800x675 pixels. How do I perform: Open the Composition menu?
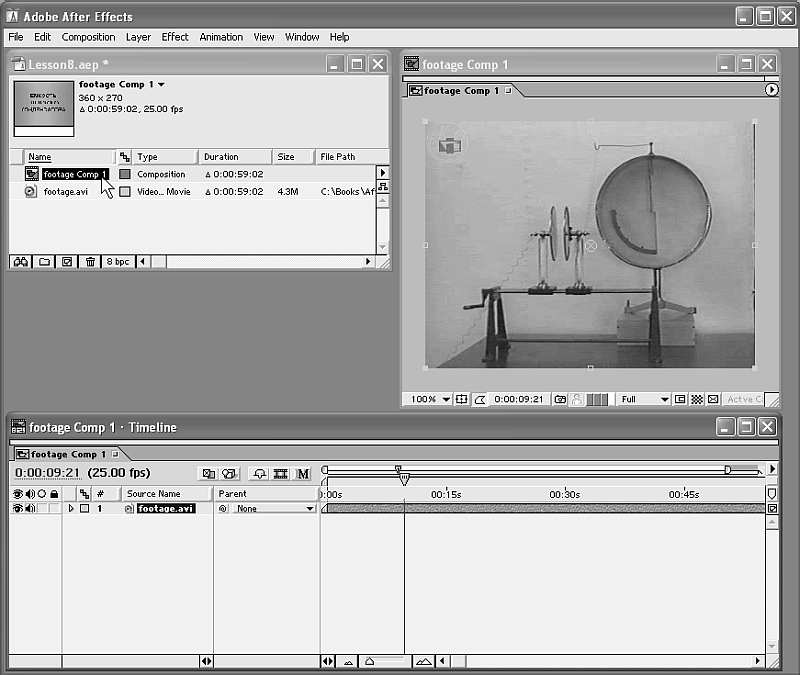[88, 37]
